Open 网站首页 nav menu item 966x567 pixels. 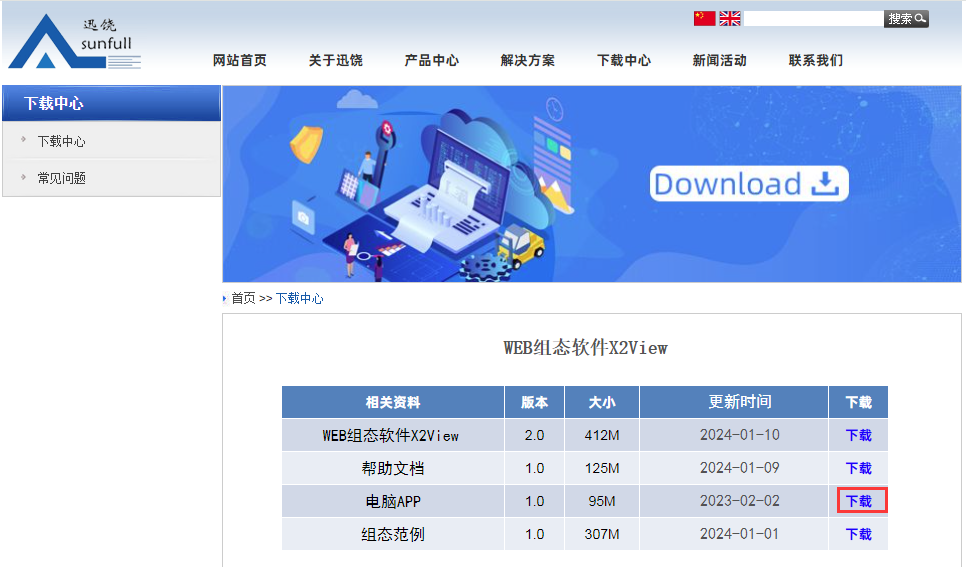tap(240, 60)
